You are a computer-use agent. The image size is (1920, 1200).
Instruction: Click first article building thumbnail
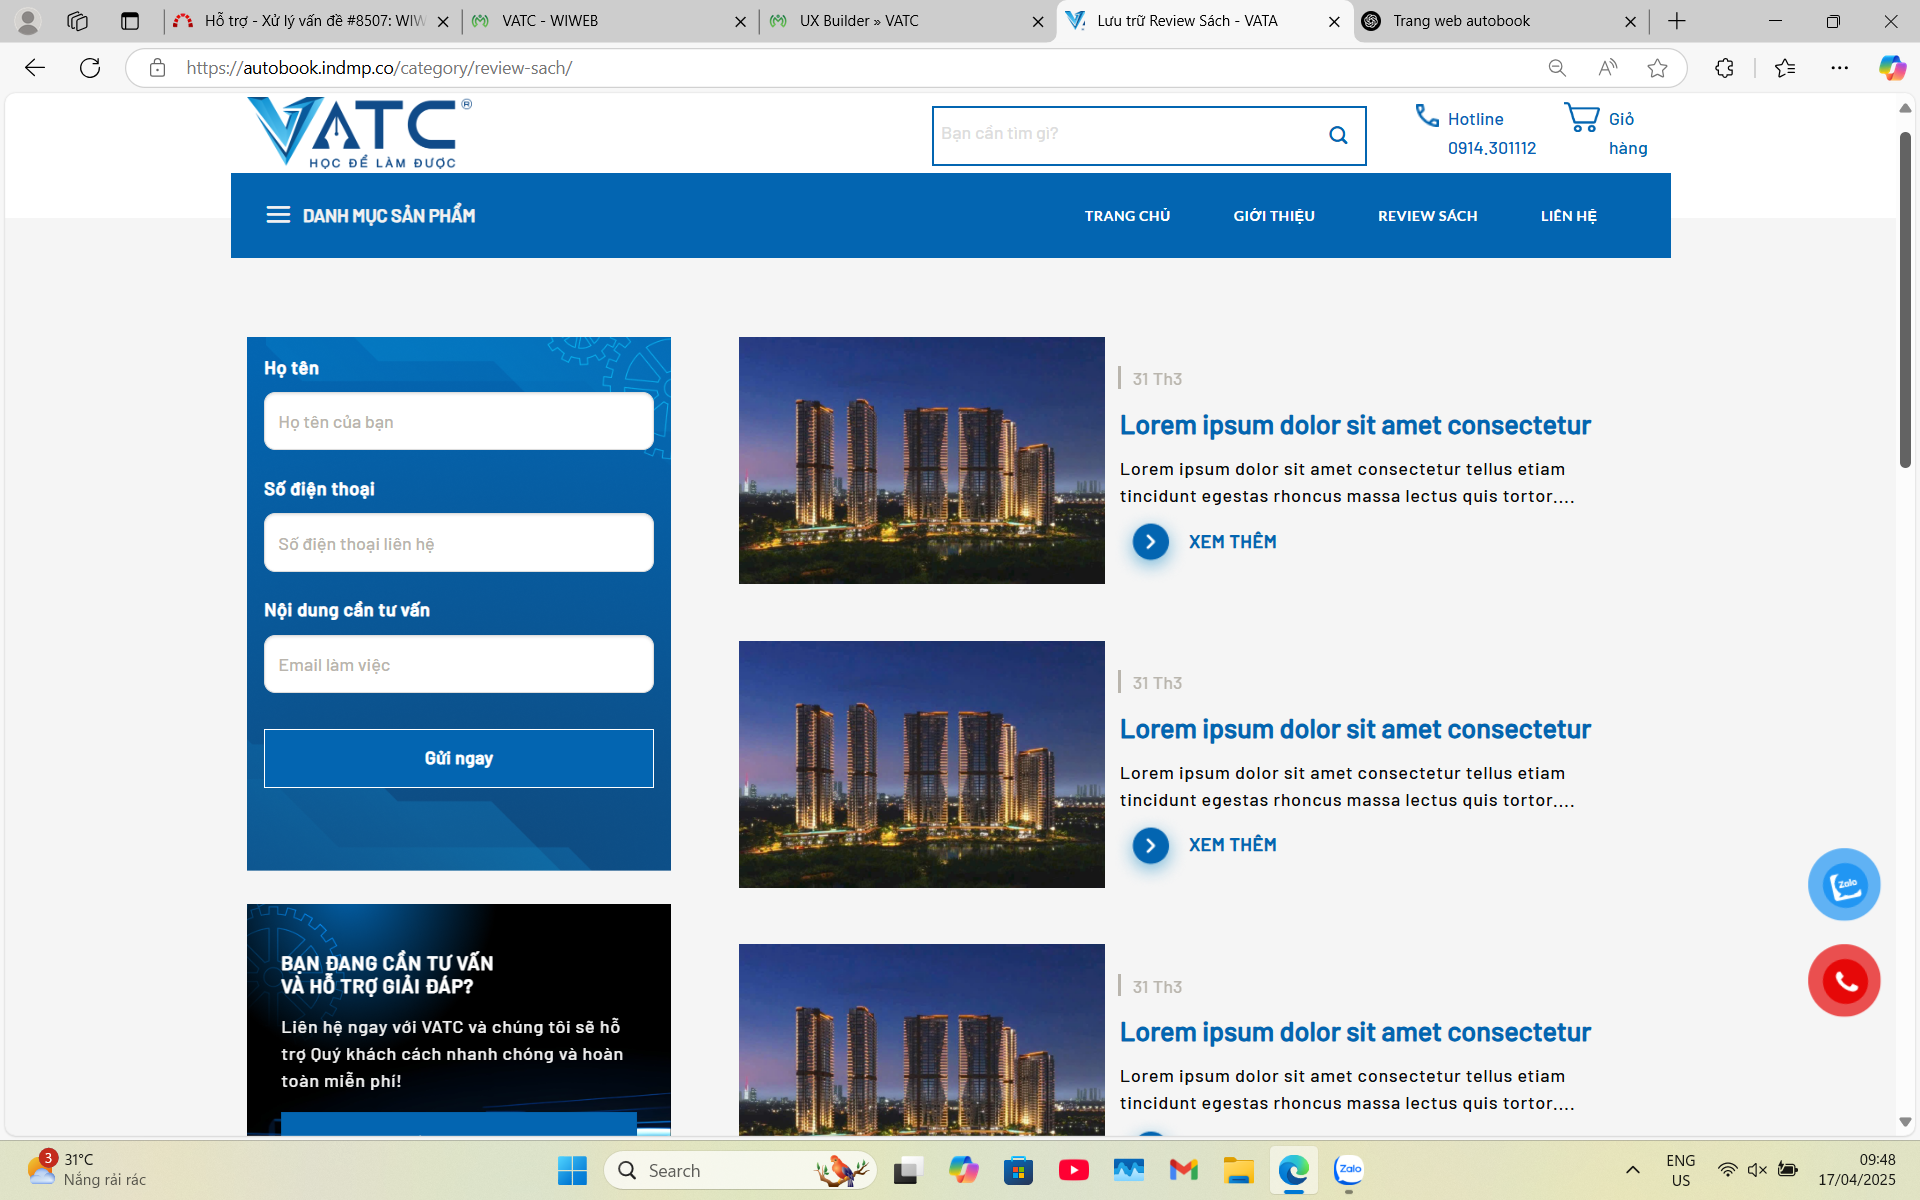921,460
